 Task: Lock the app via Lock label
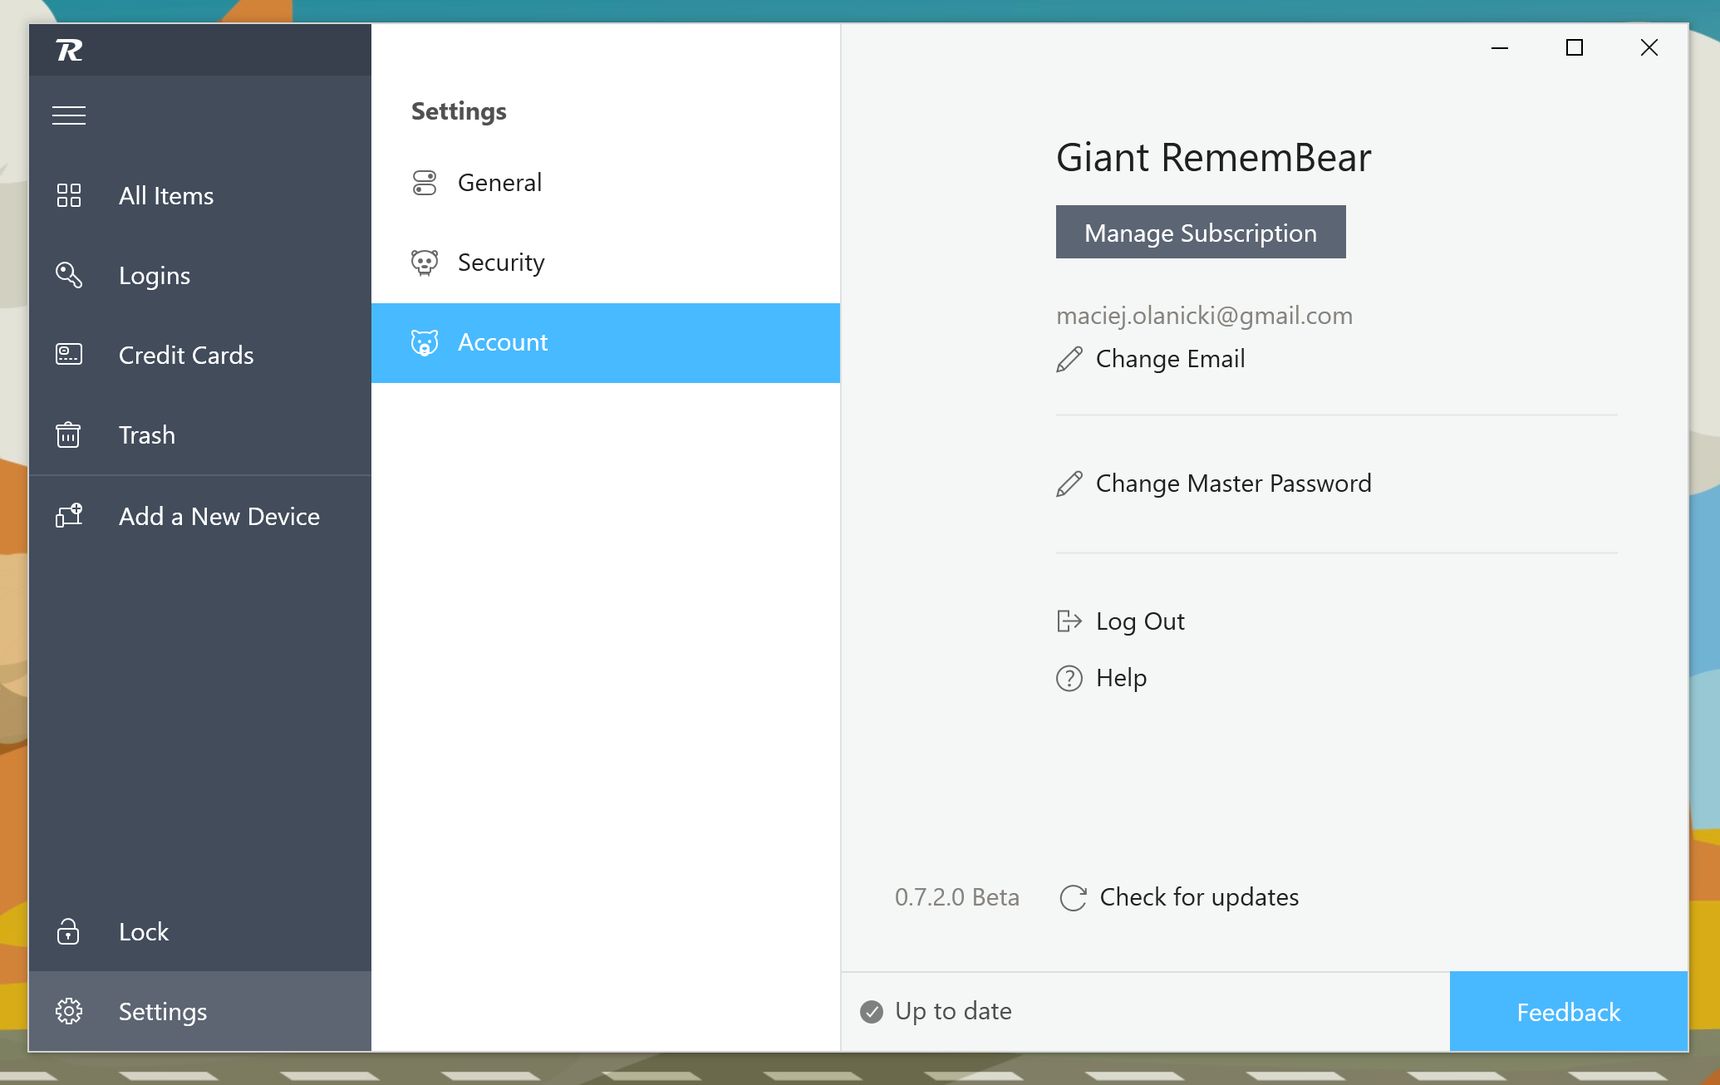click(x=144, y=932)
